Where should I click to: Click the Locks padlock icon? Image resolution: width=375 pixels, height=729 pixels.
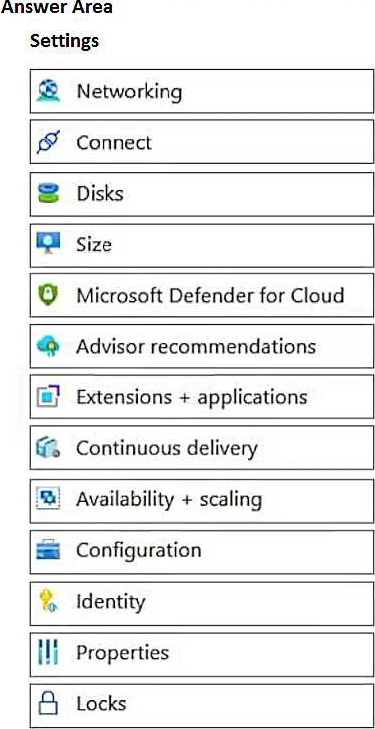pos(49,703)
